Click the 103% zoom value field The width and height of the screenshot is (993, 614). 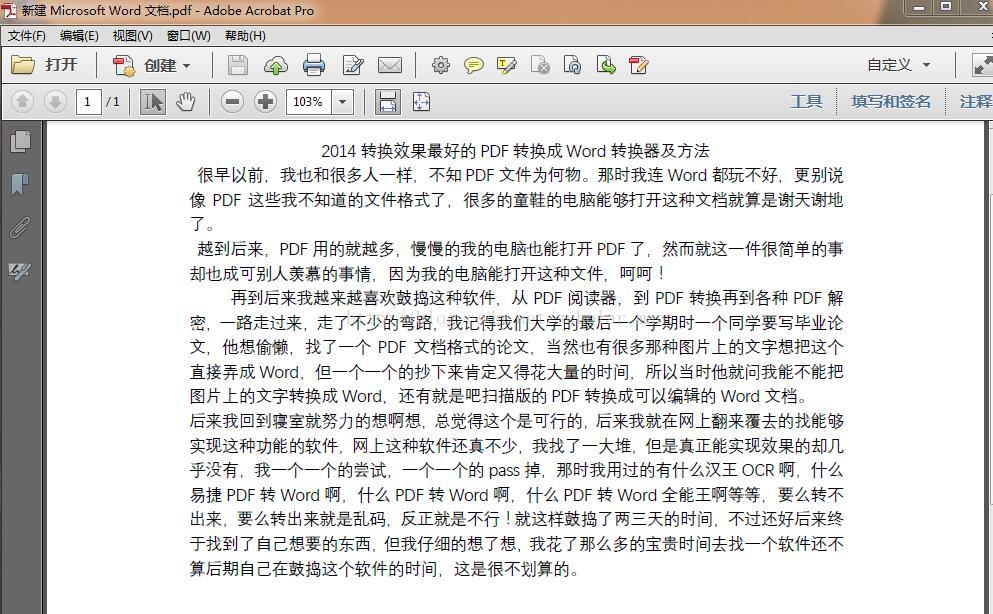point(308,101)
